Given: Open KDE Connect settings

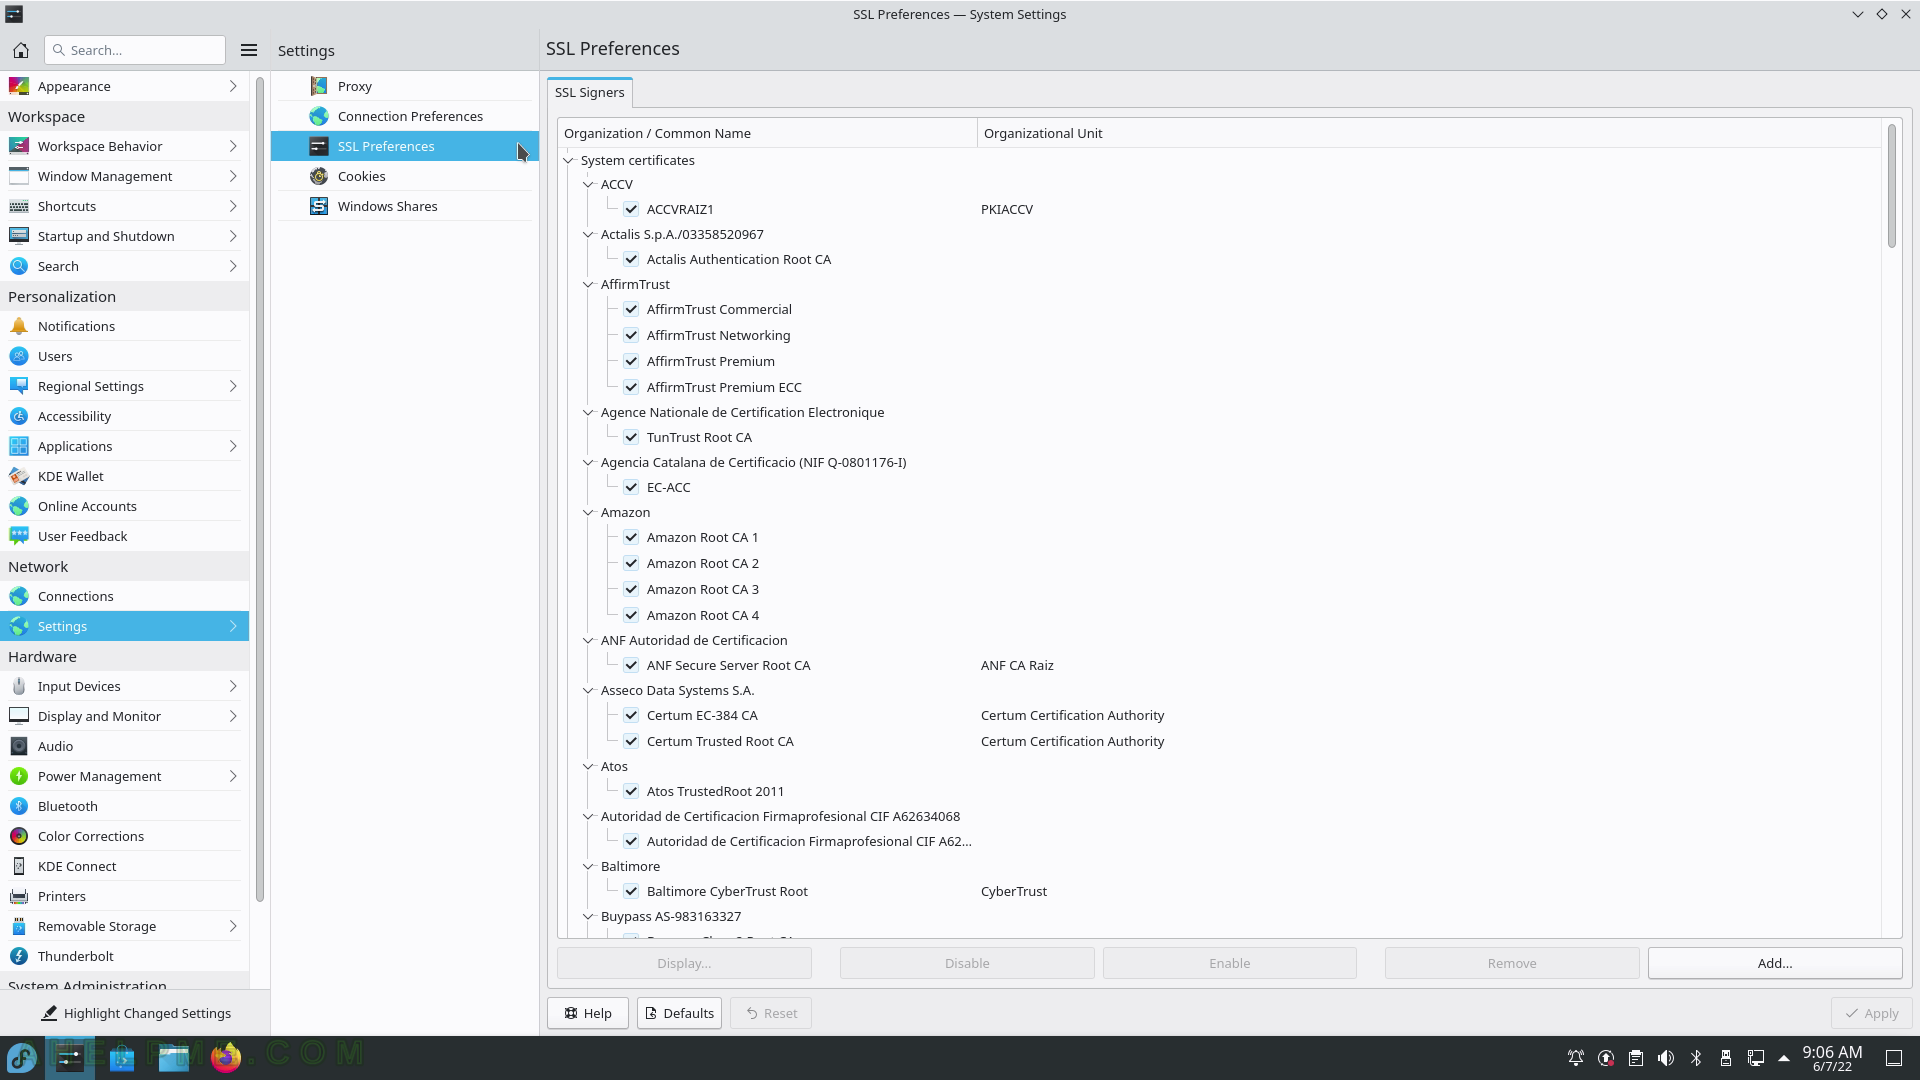Looking at the screenshot, I should 125,866.
